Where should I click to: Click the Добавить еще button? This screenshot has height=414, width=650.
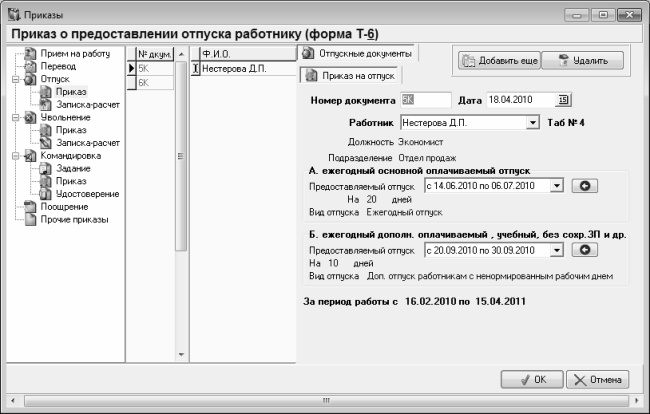500,60
